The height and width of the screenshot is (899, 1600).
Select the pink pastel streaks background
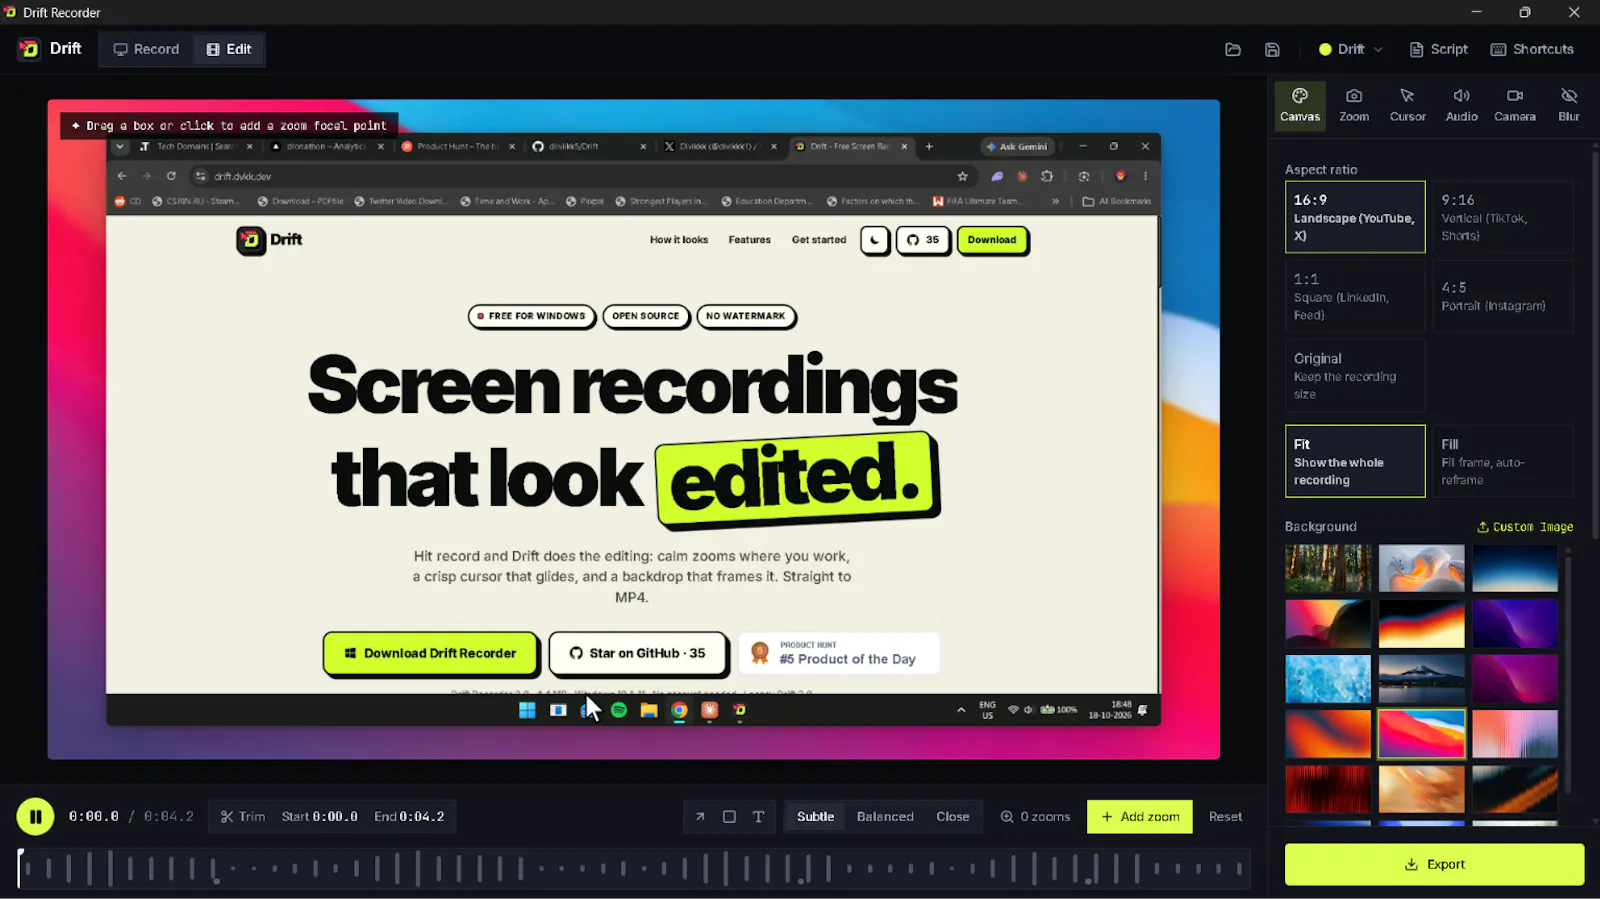pyautogui.click(x=1515, y=734)
